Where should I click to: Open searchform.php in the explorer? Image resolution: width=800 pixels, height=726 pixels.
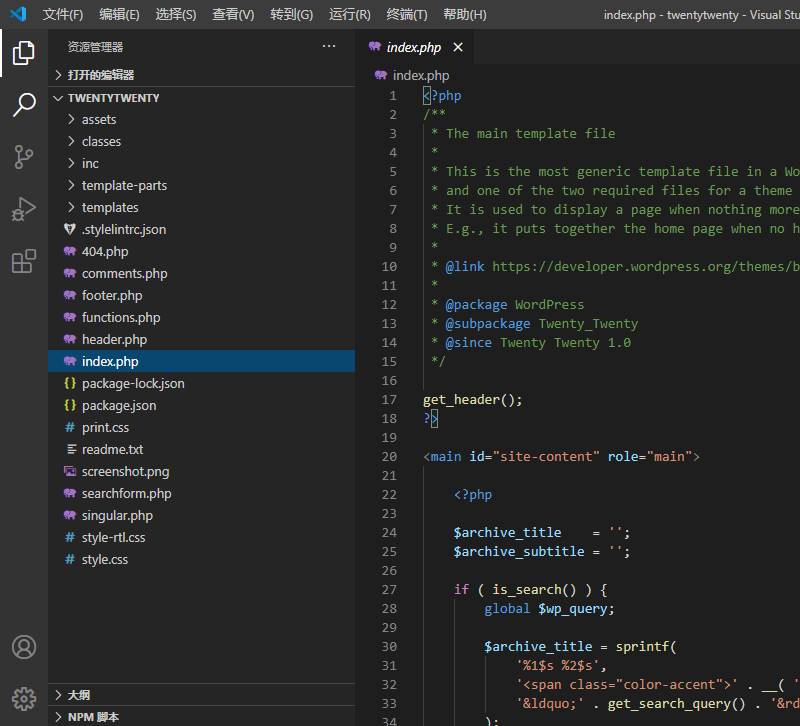coord(202,493)
